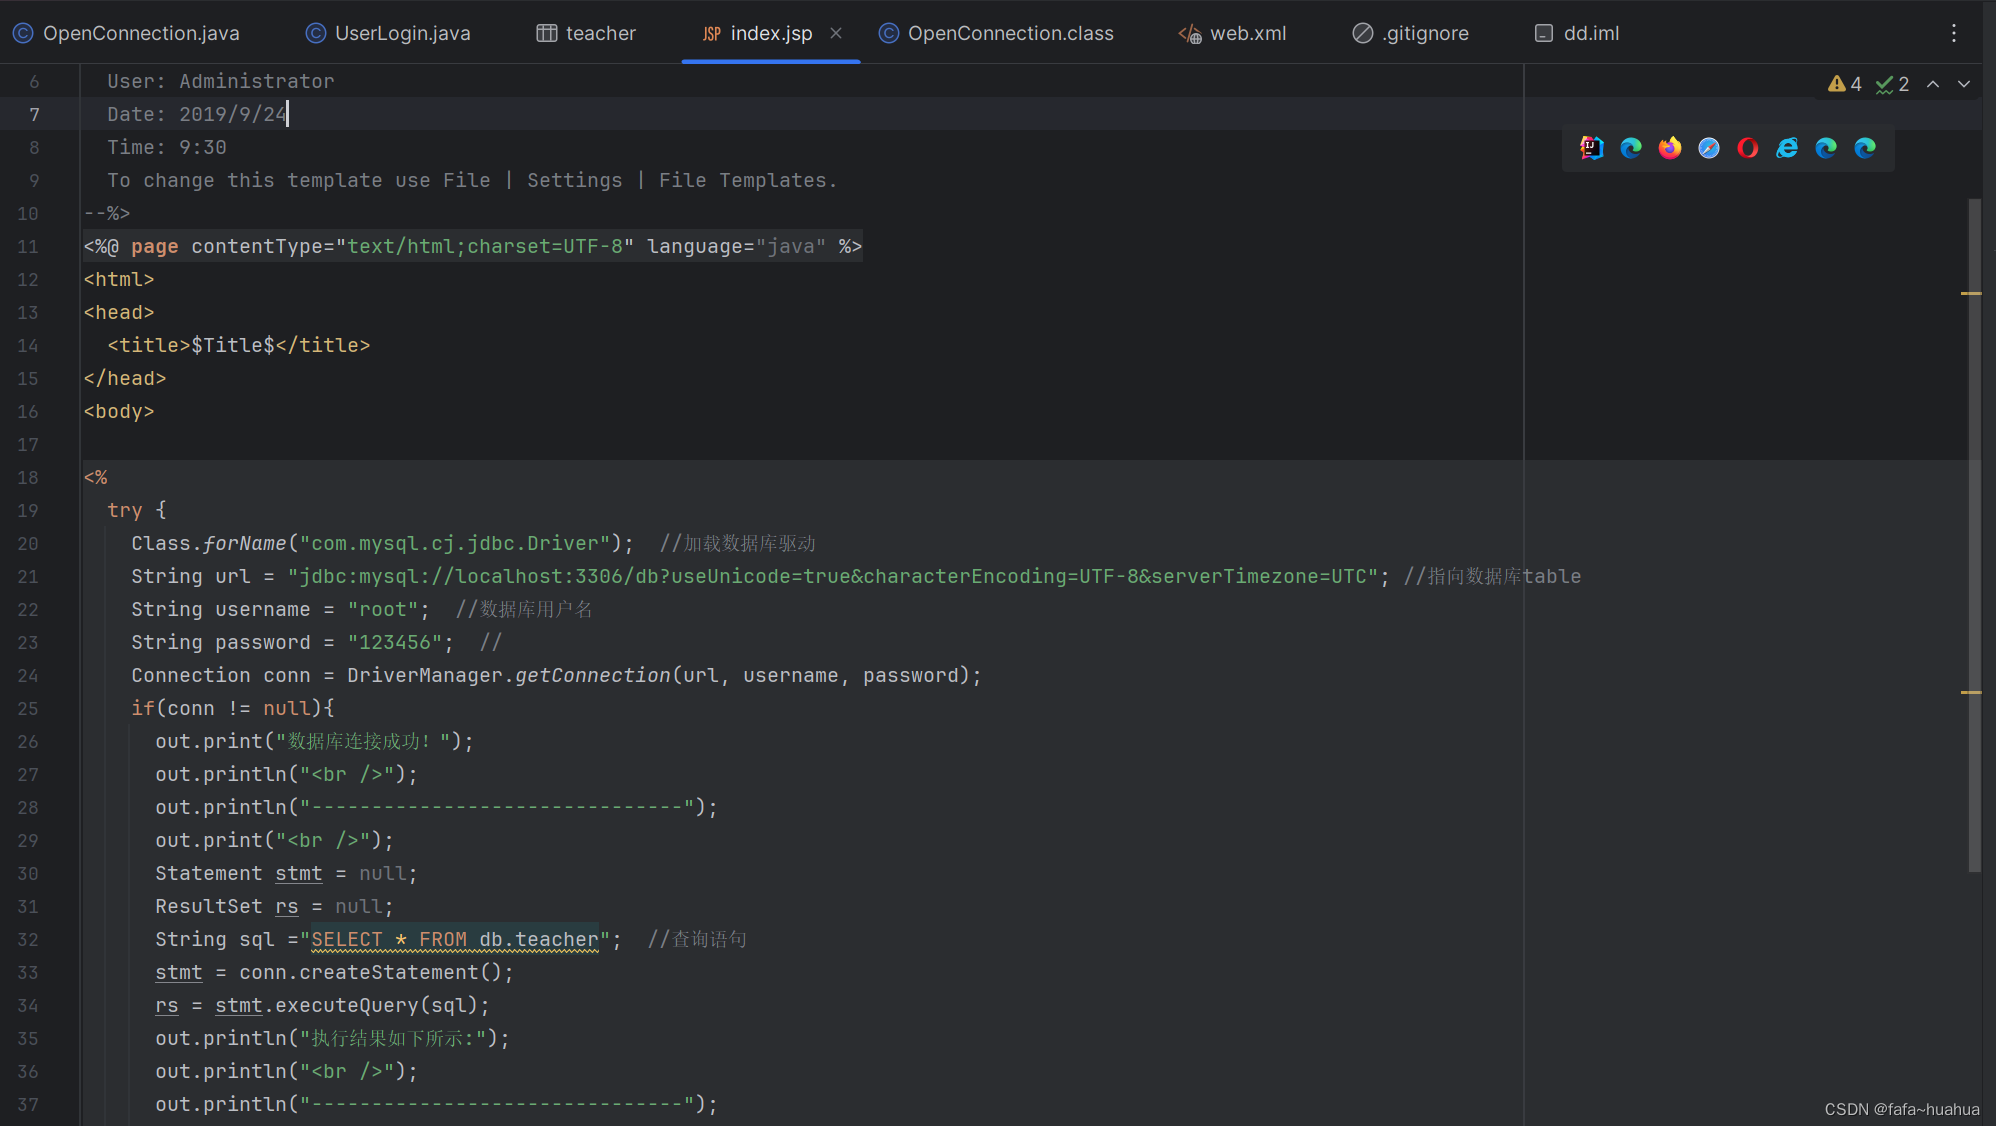Click the next-problem down chevron
The height and width of the screenshot is (1126, 1996).
pos(1964,84)
